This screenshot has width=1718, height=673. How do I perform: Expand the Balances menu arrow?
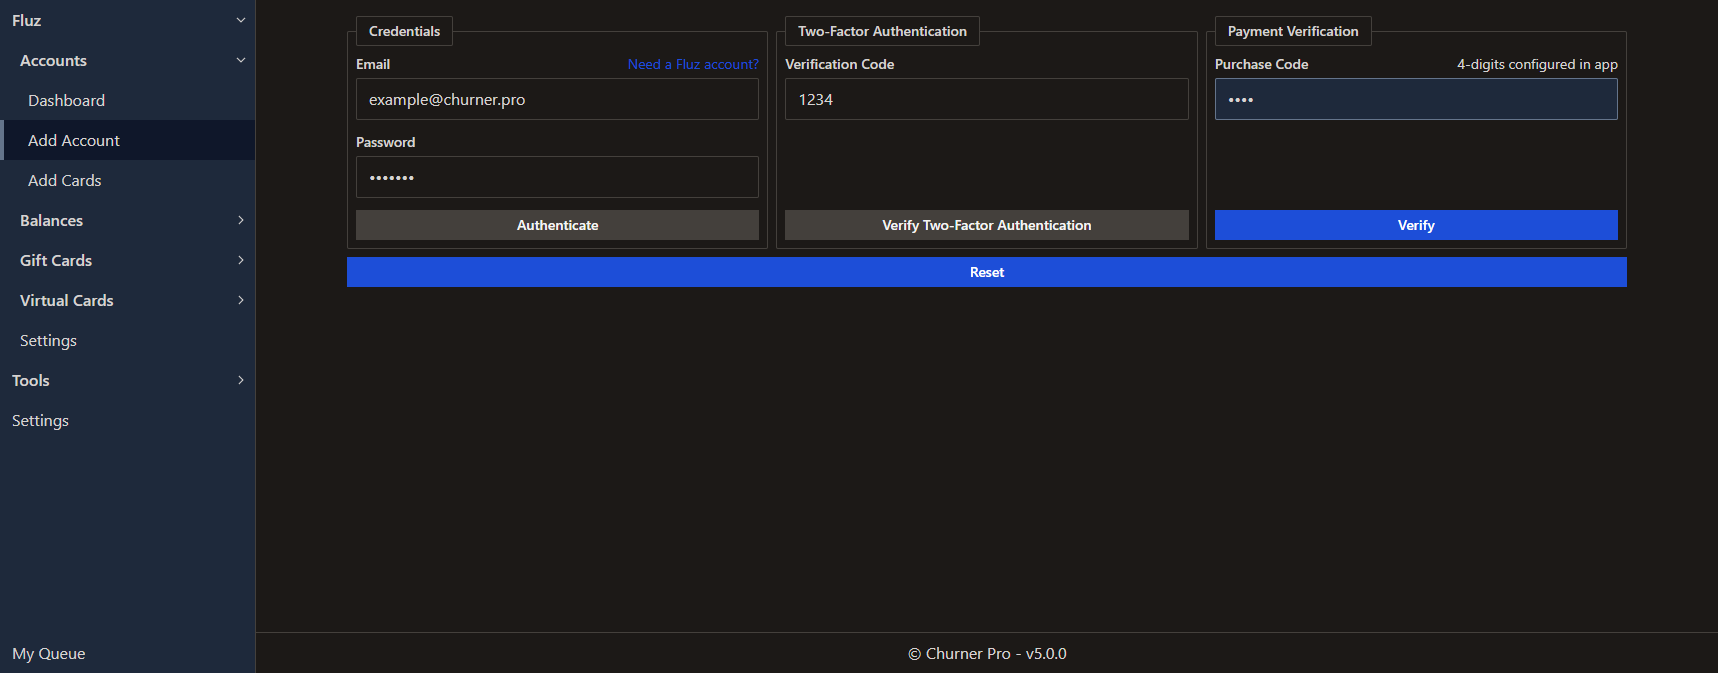click(240, 220)
